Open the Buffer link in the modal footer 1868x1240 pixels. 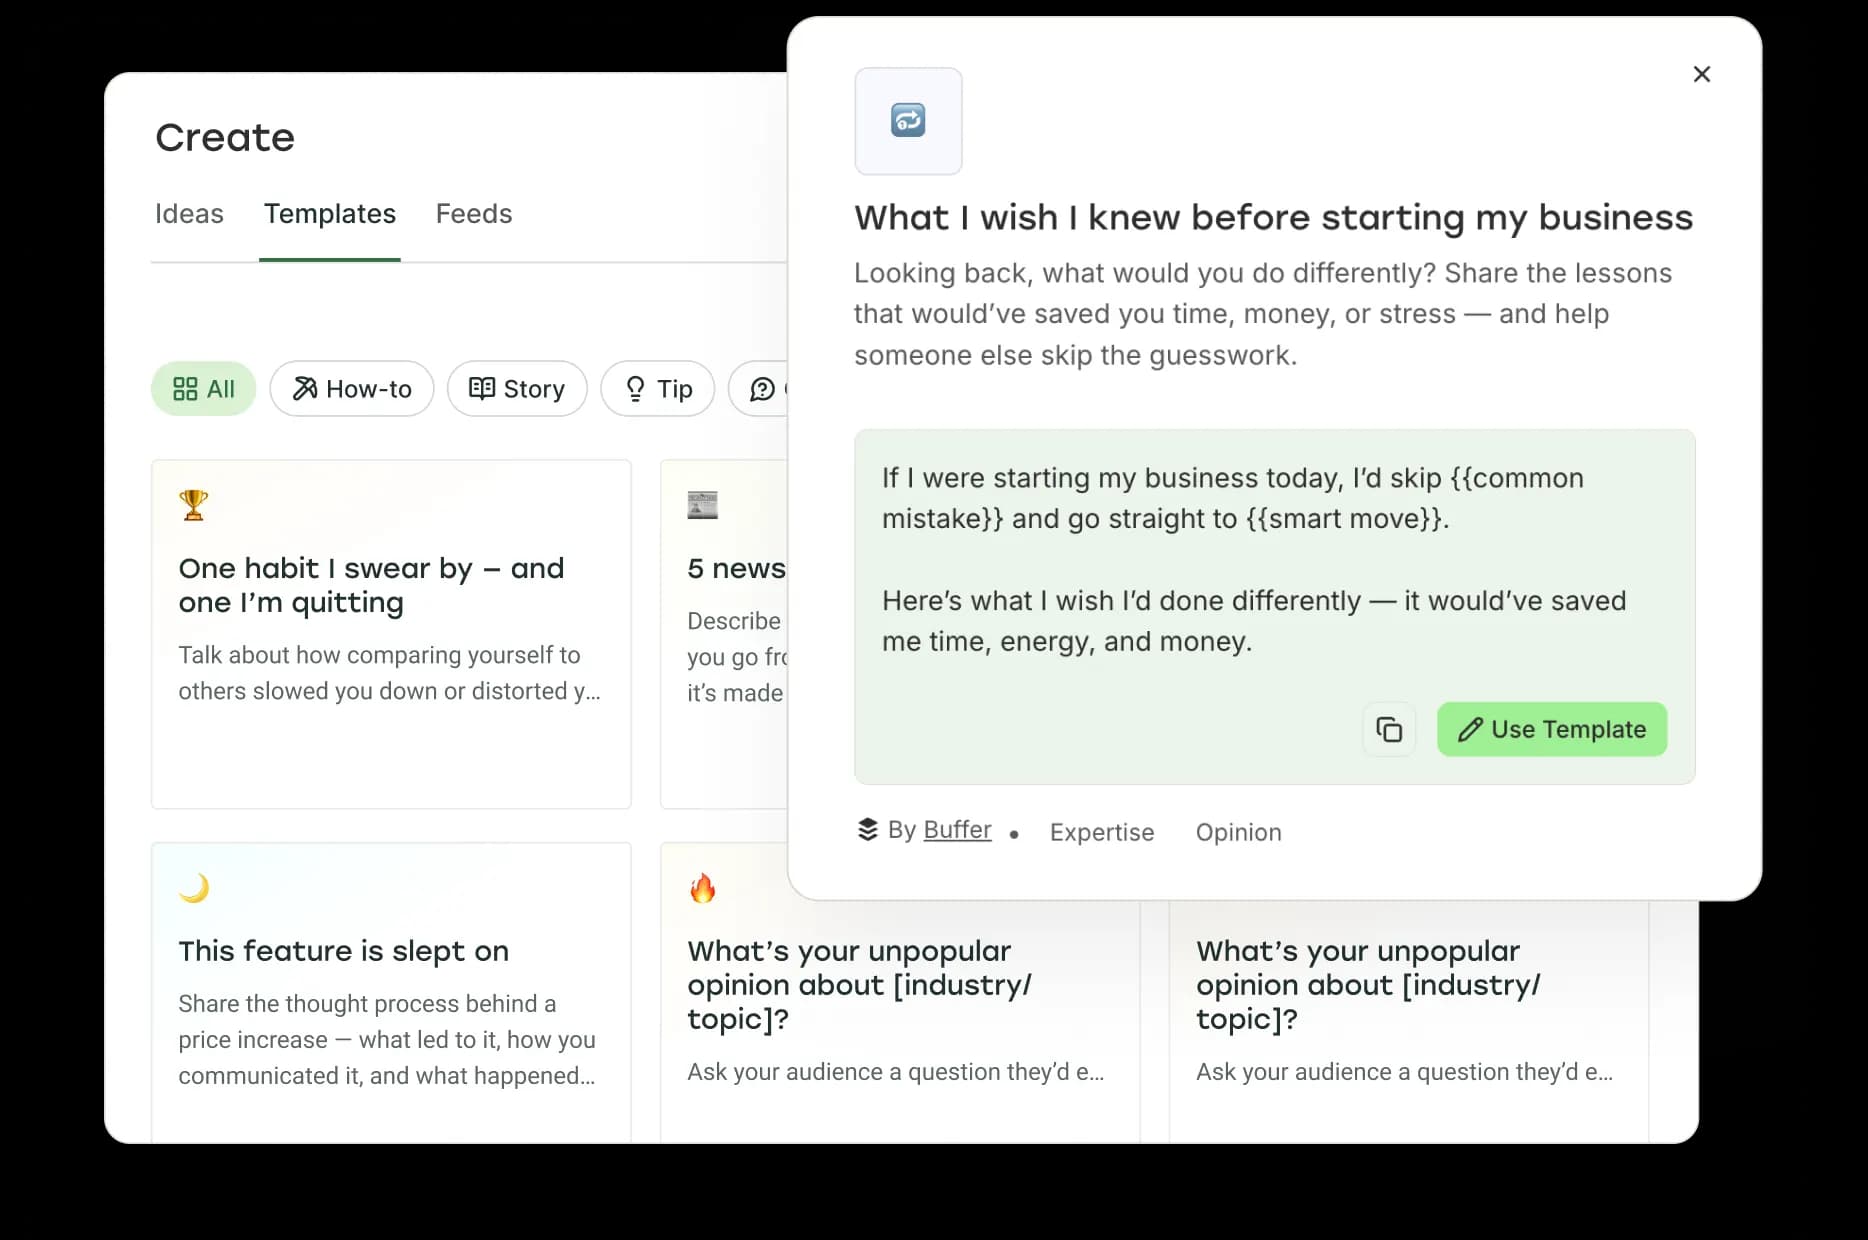pos(957,829)
